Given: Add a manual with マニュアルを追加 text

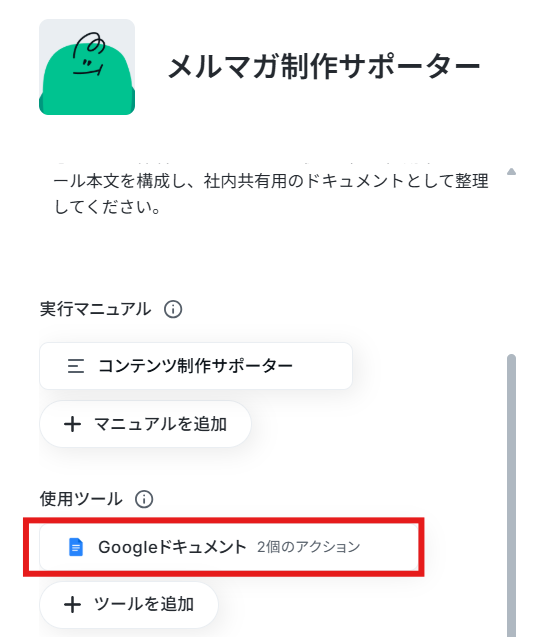Looking at the screenshot, I should pos(160,424).
